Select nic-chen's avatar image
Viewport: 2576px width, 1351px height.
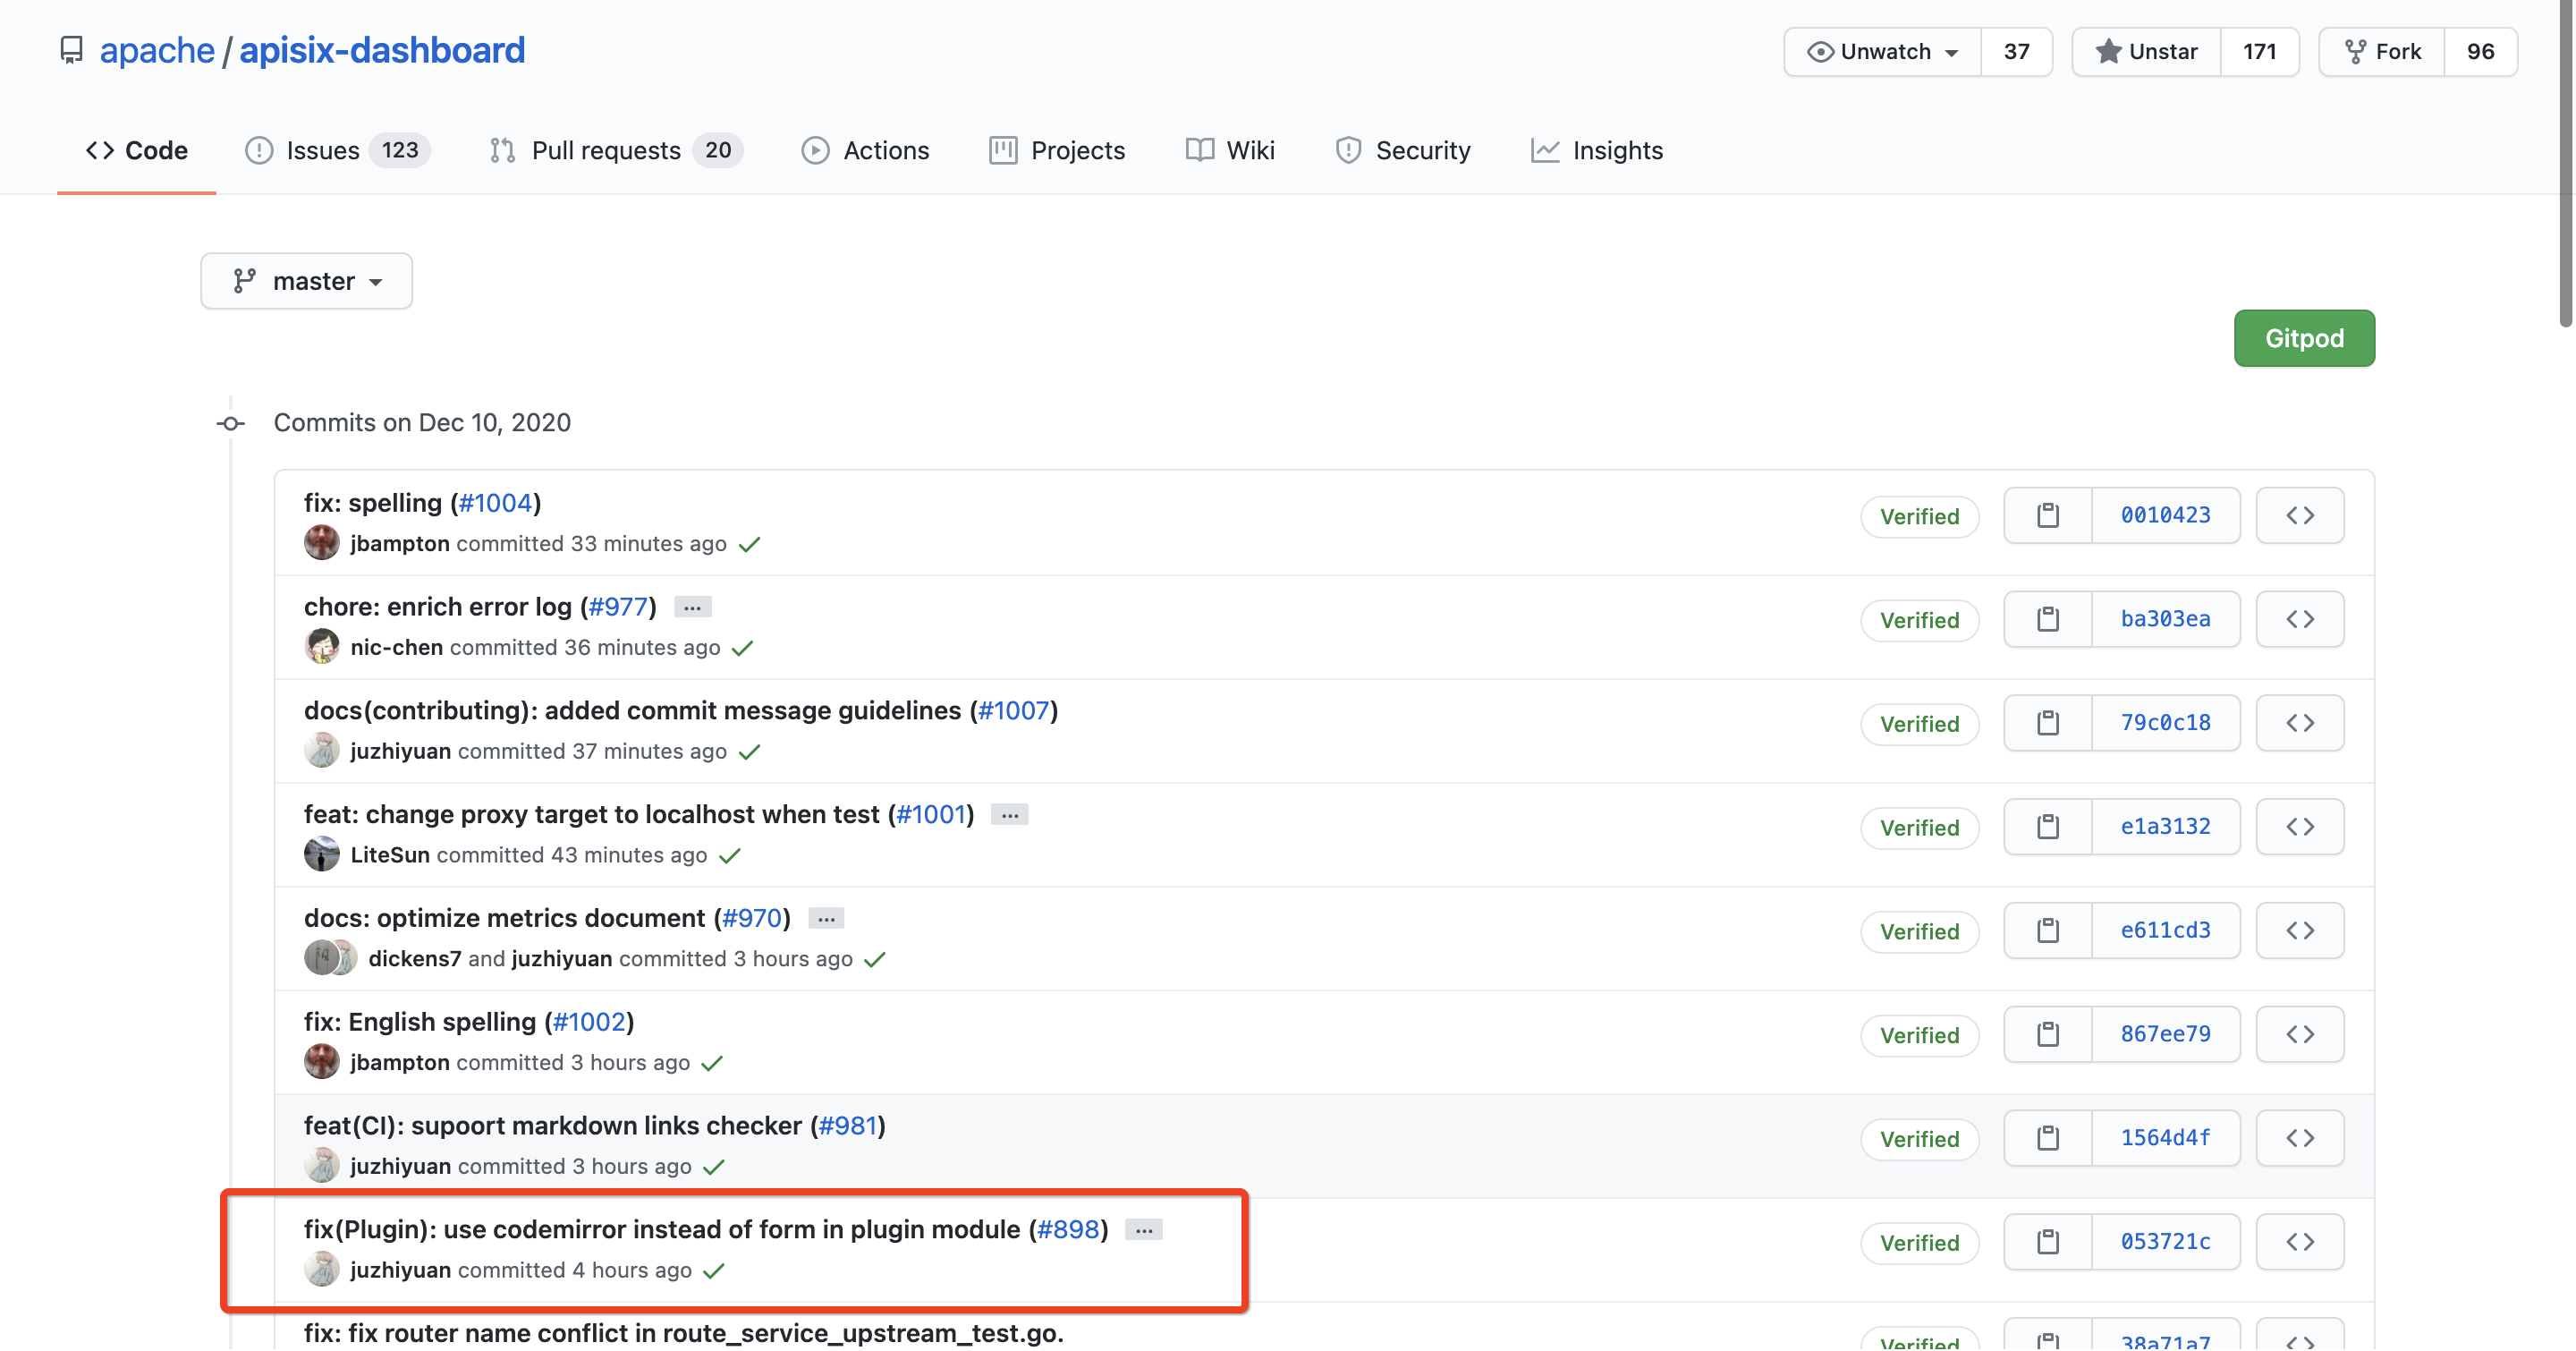pos(321,646)
